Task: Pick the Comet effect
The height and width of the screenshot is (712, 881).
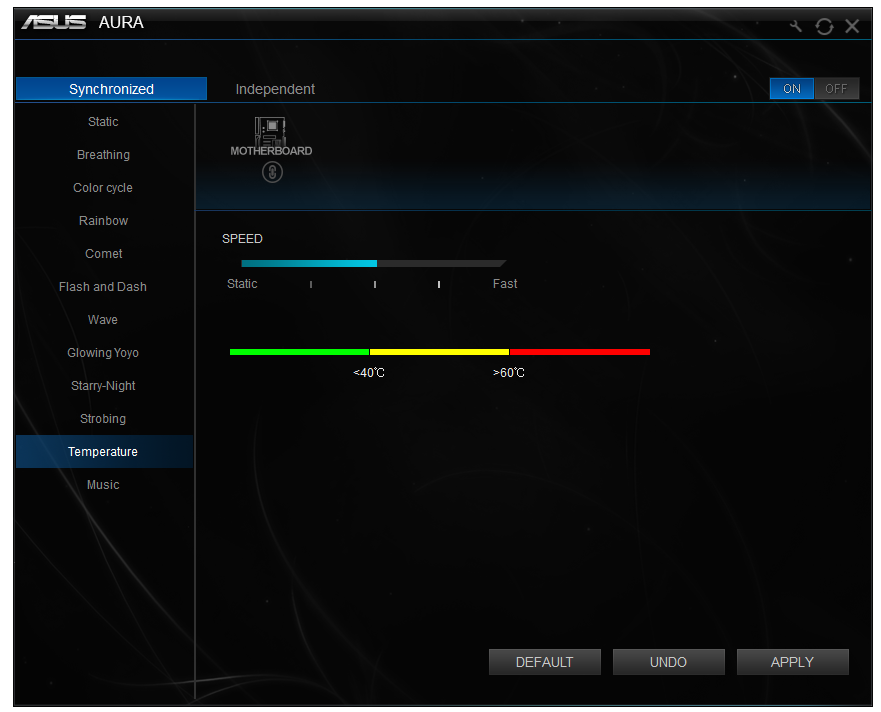Action: tap(103, 253)
